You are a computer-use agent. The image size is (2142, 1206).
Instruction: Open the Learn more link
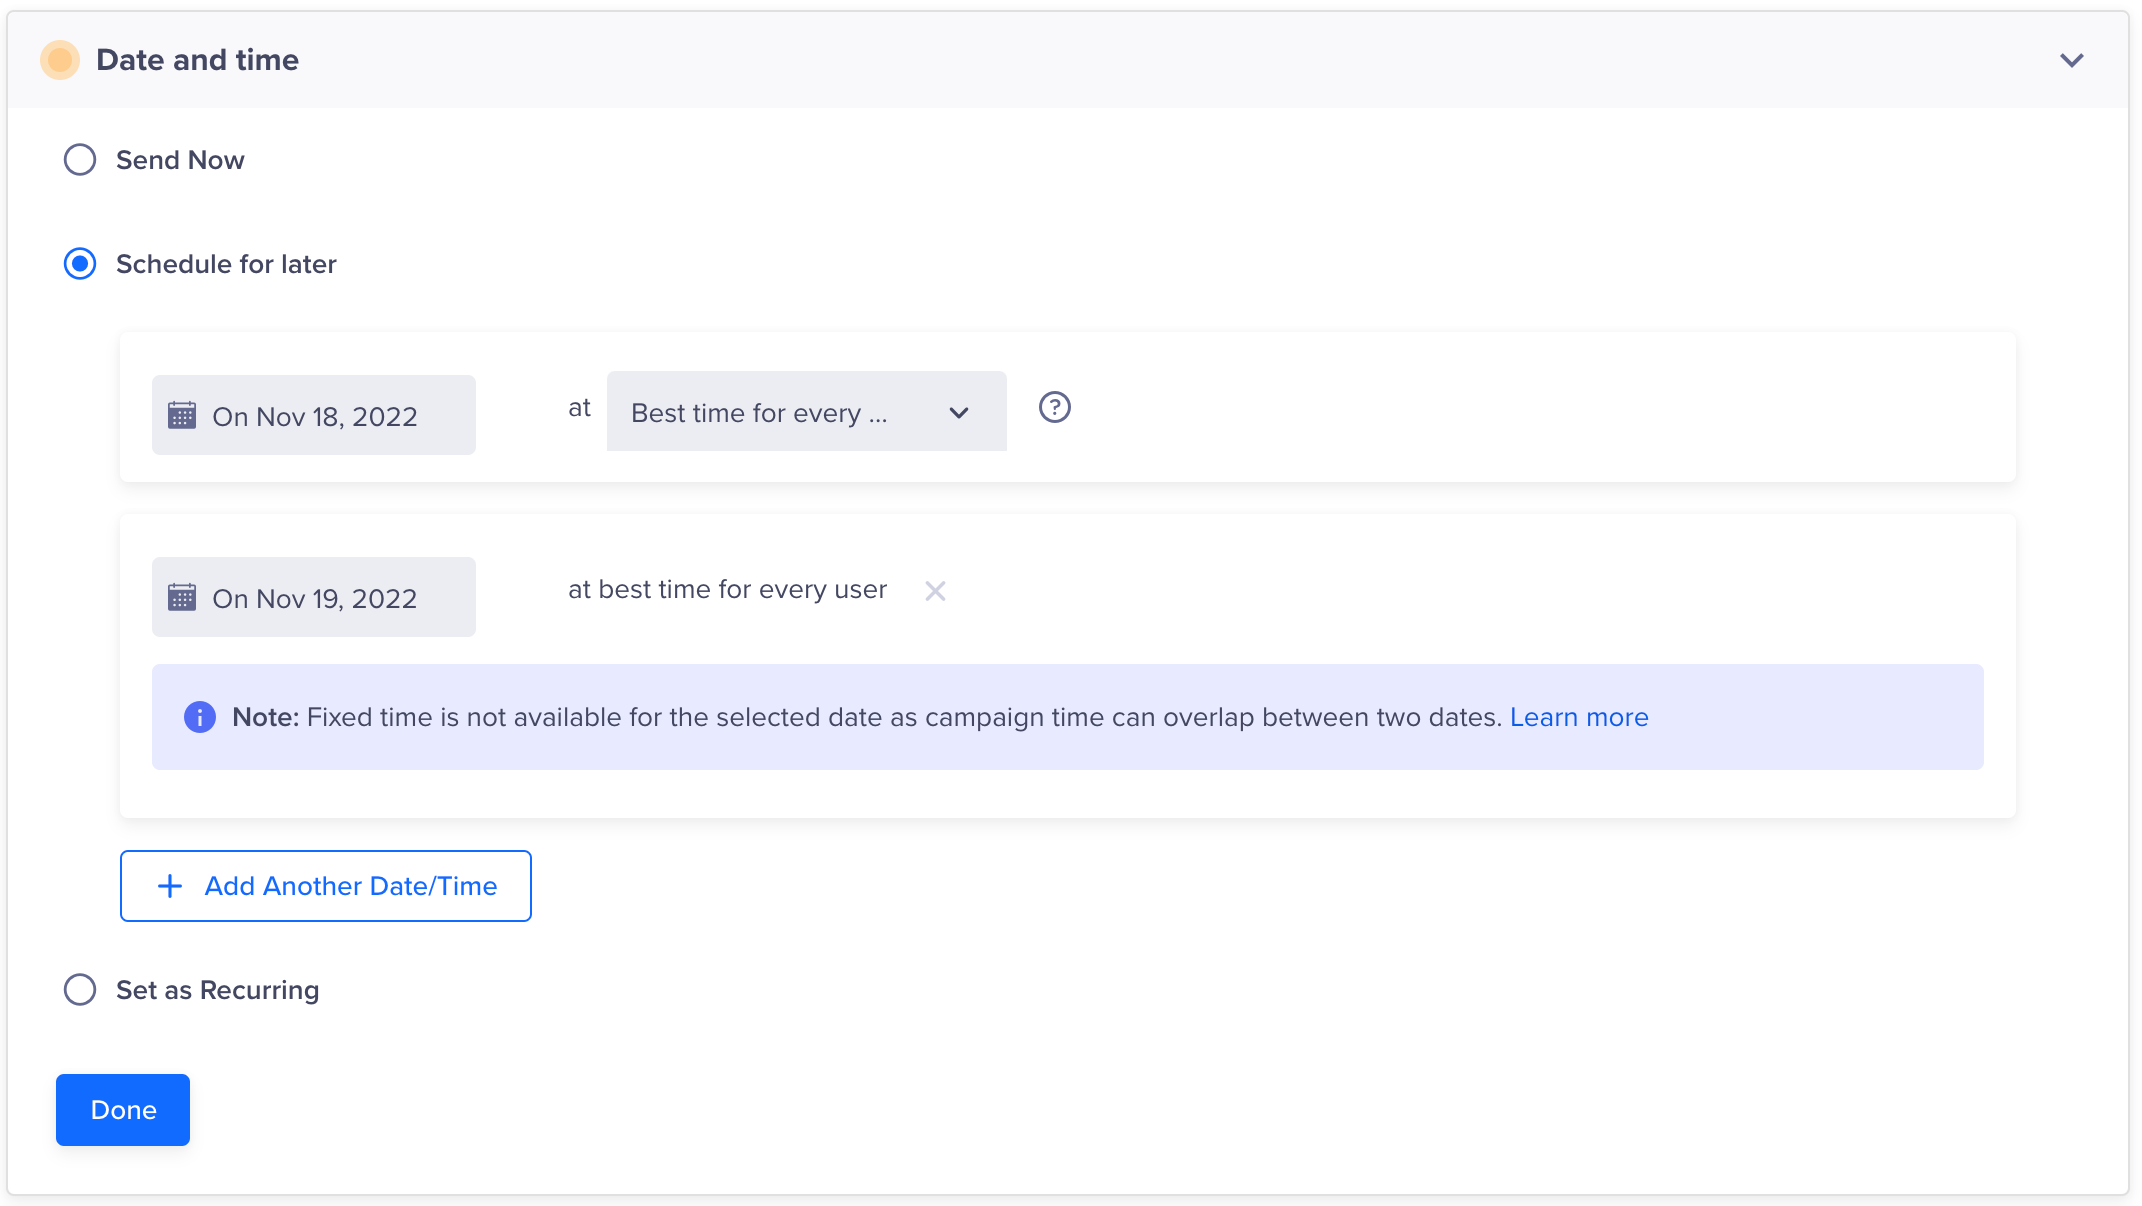pyautogui.click(x=1578, y=717)
